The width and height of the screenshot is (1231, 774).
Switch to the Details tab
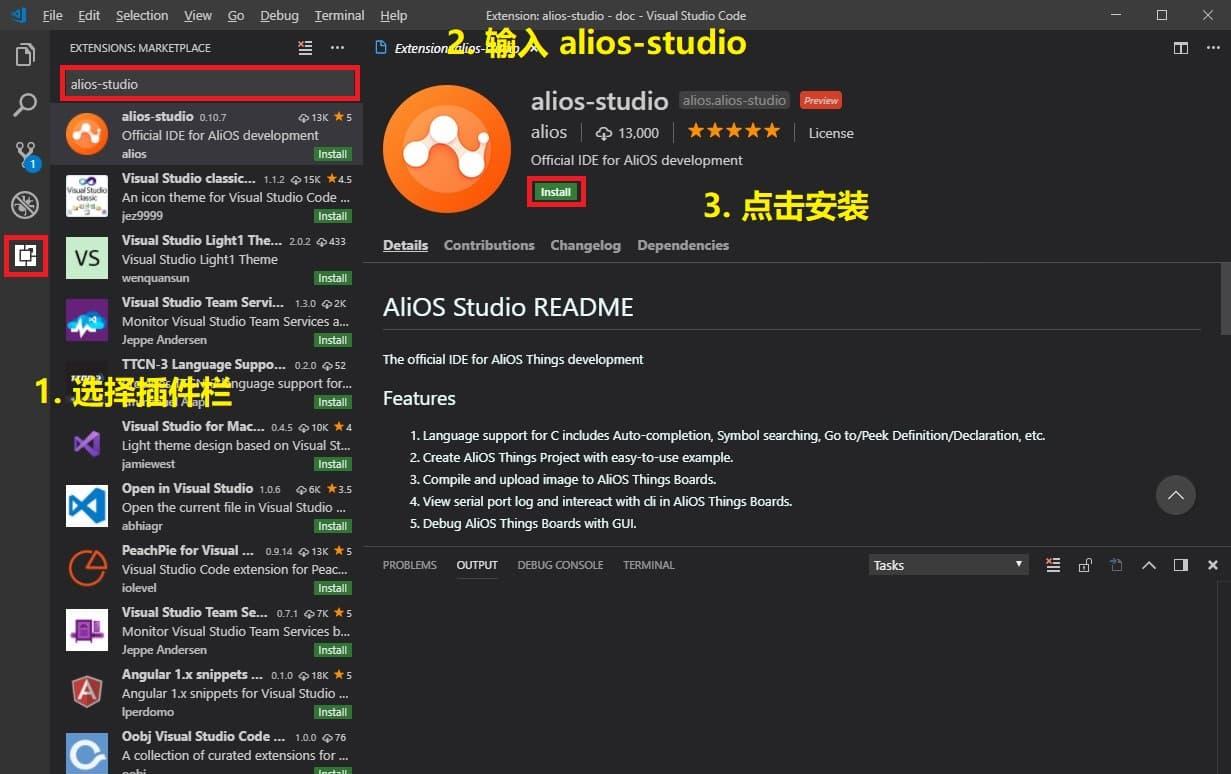point(405,245)
